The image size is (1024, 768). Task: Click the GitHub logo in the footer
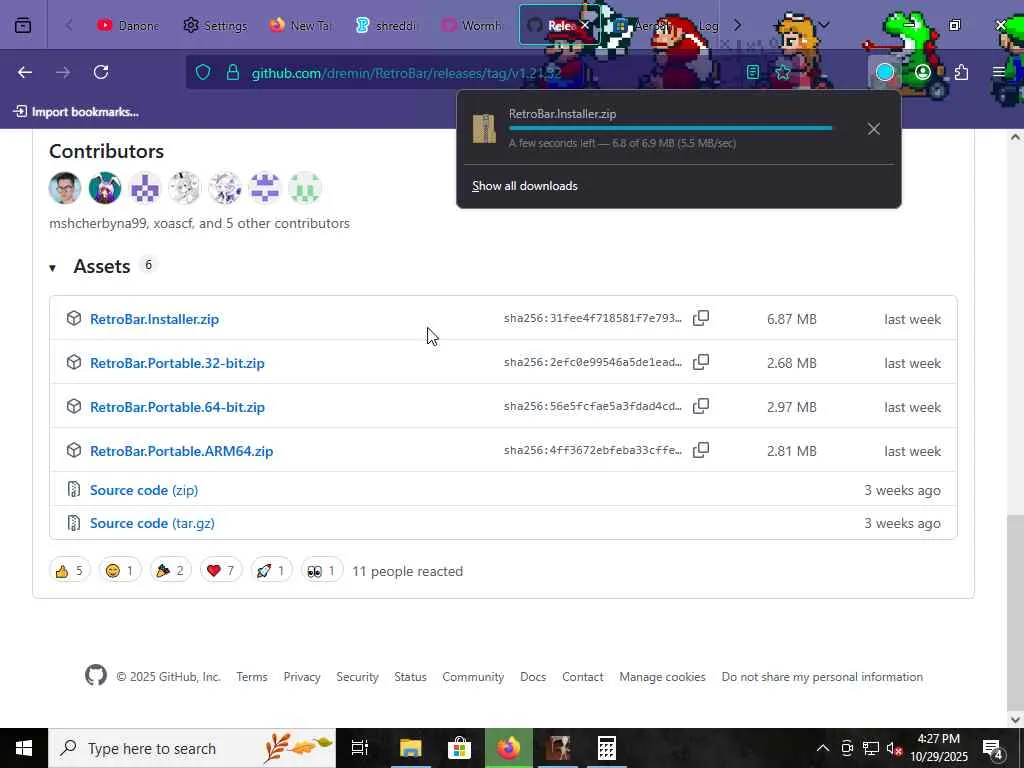96,675
